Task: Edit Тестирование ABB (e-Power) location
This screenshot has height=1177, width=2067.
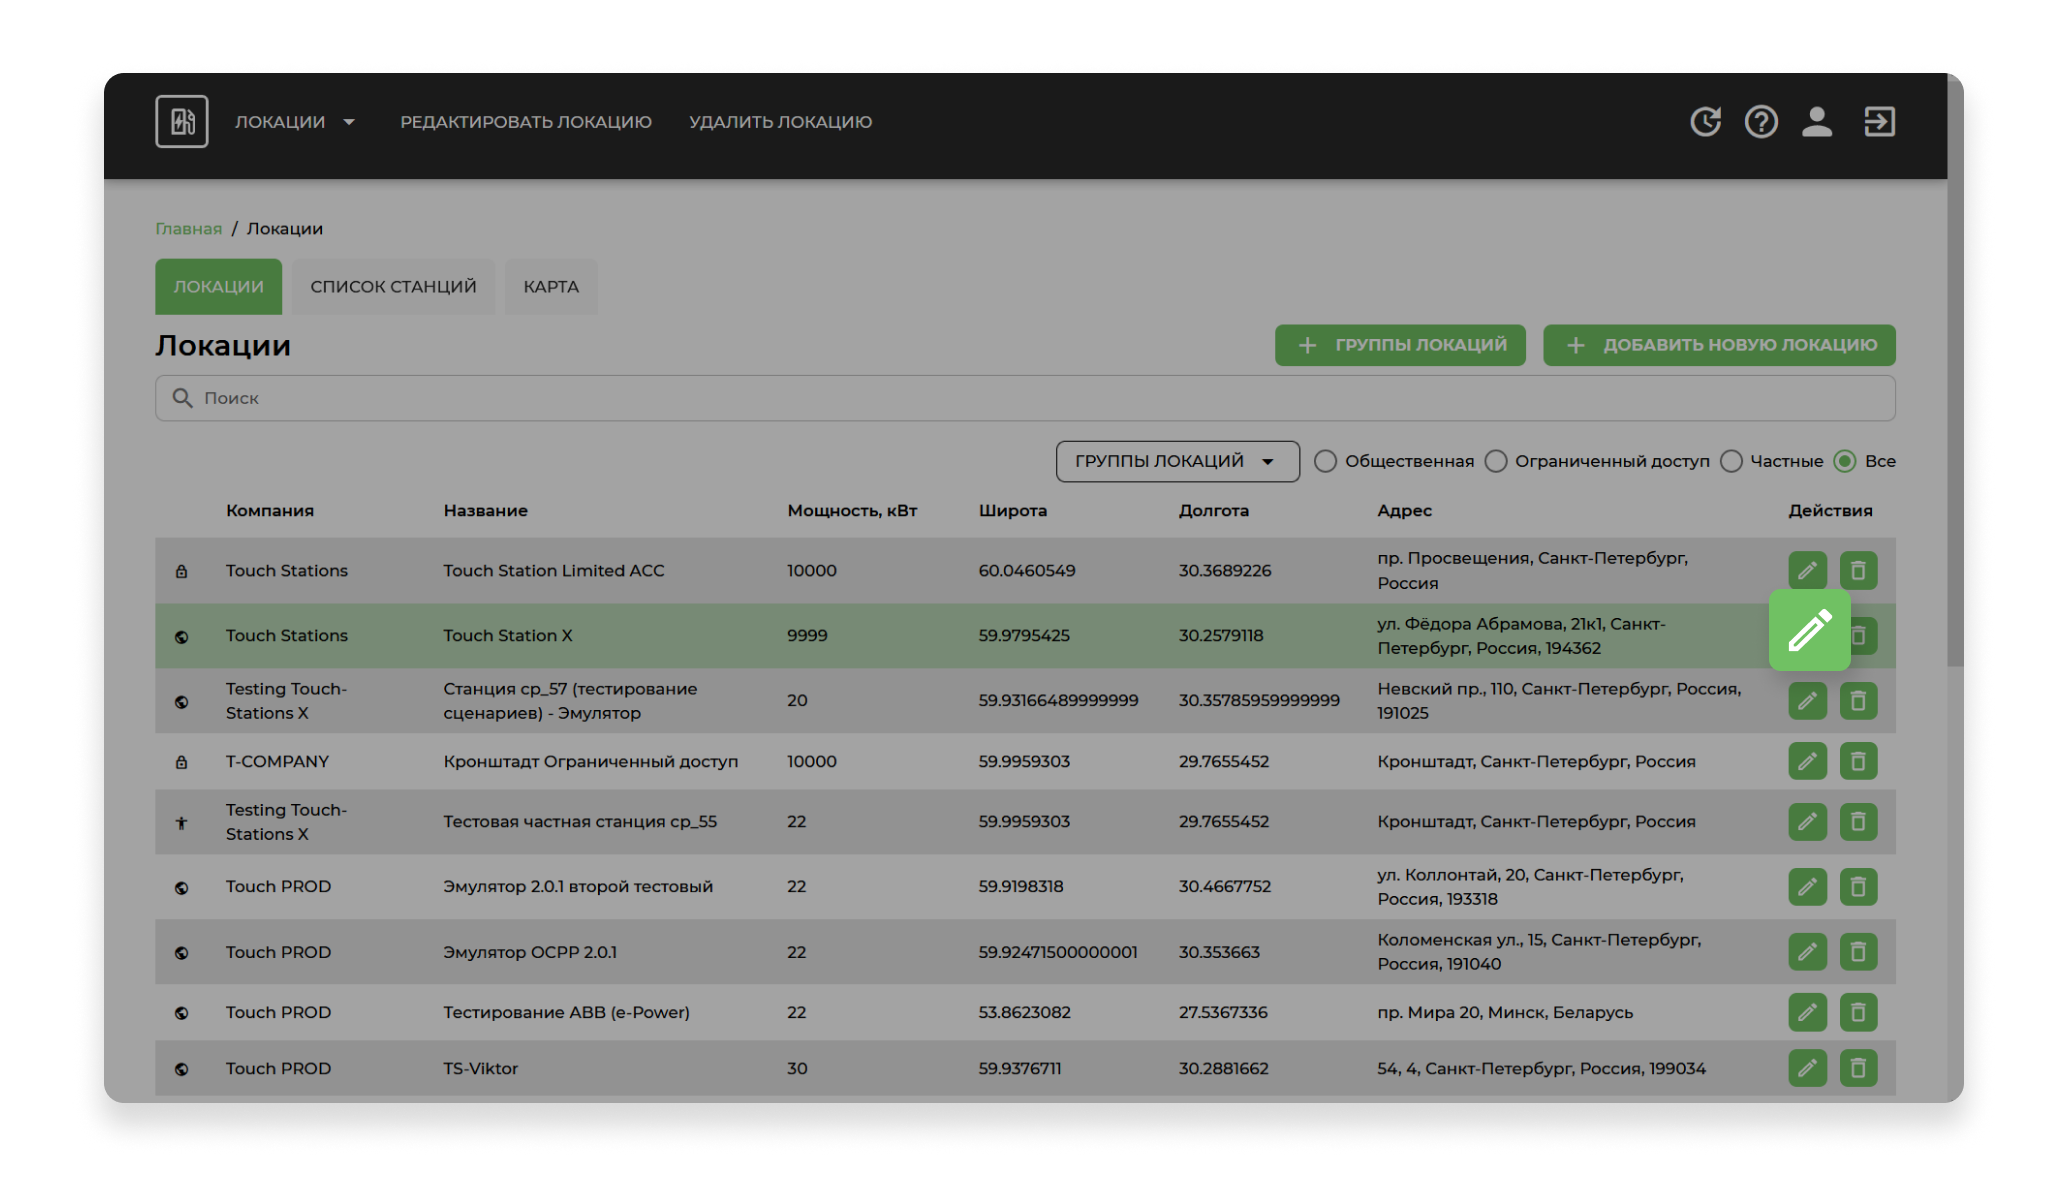Action: pyautogui.click(x=1807, y=1012)
